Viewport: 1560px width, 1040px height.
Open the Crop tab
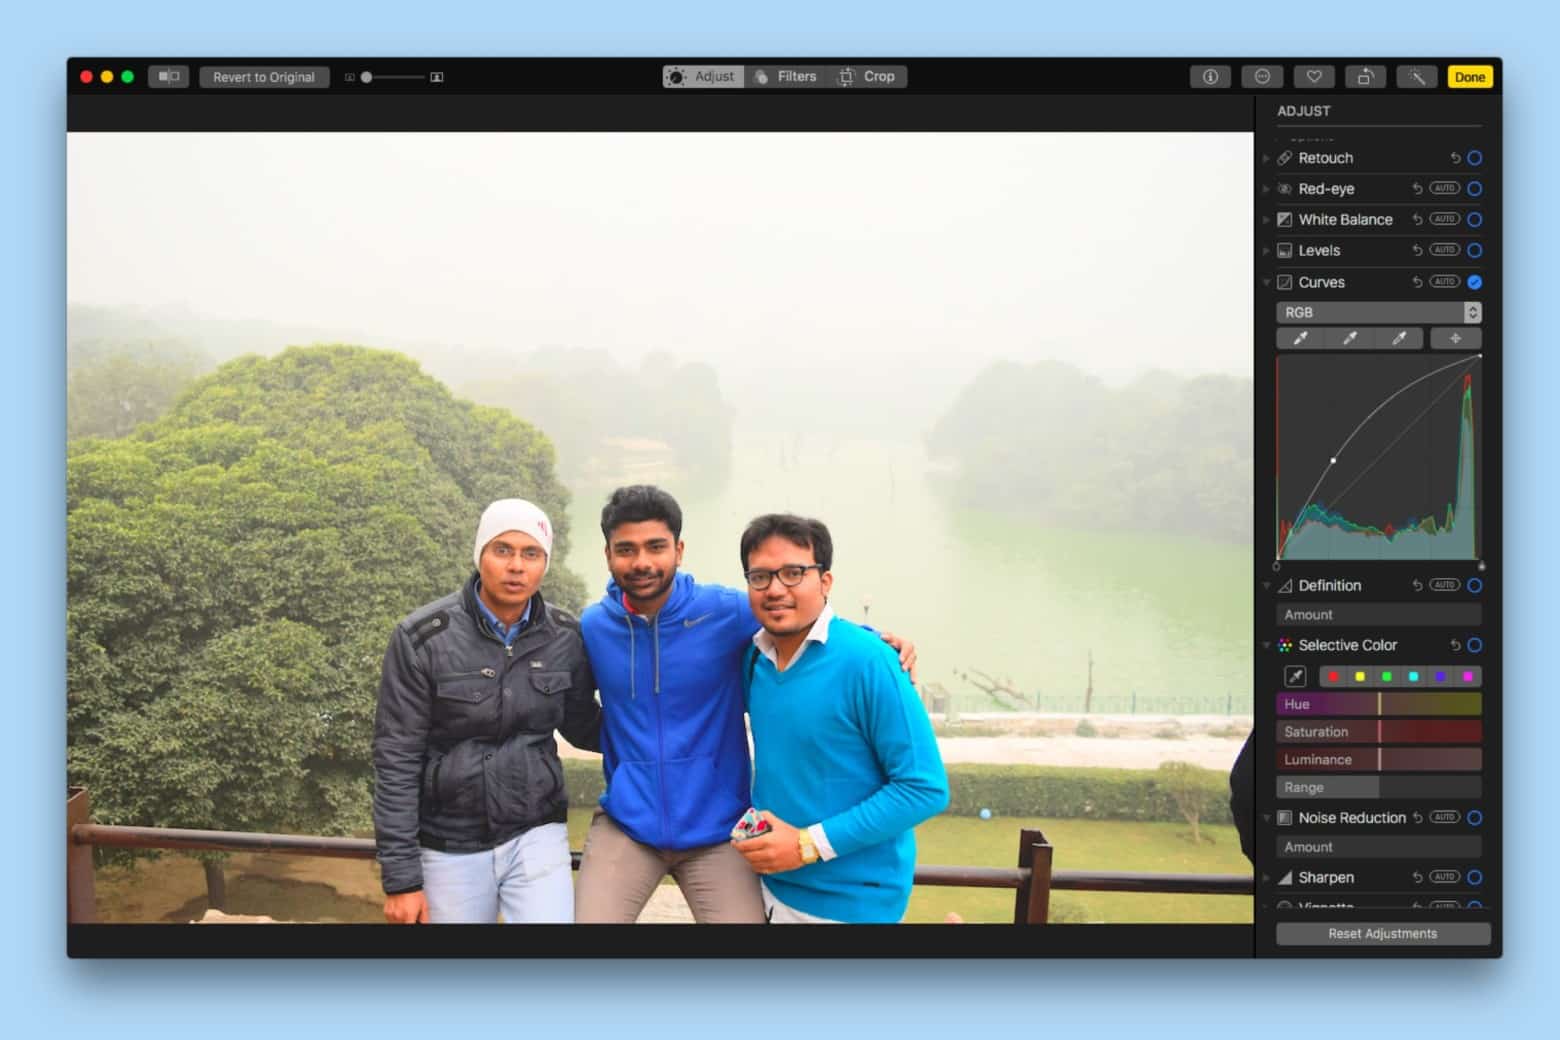click(868, 76)
